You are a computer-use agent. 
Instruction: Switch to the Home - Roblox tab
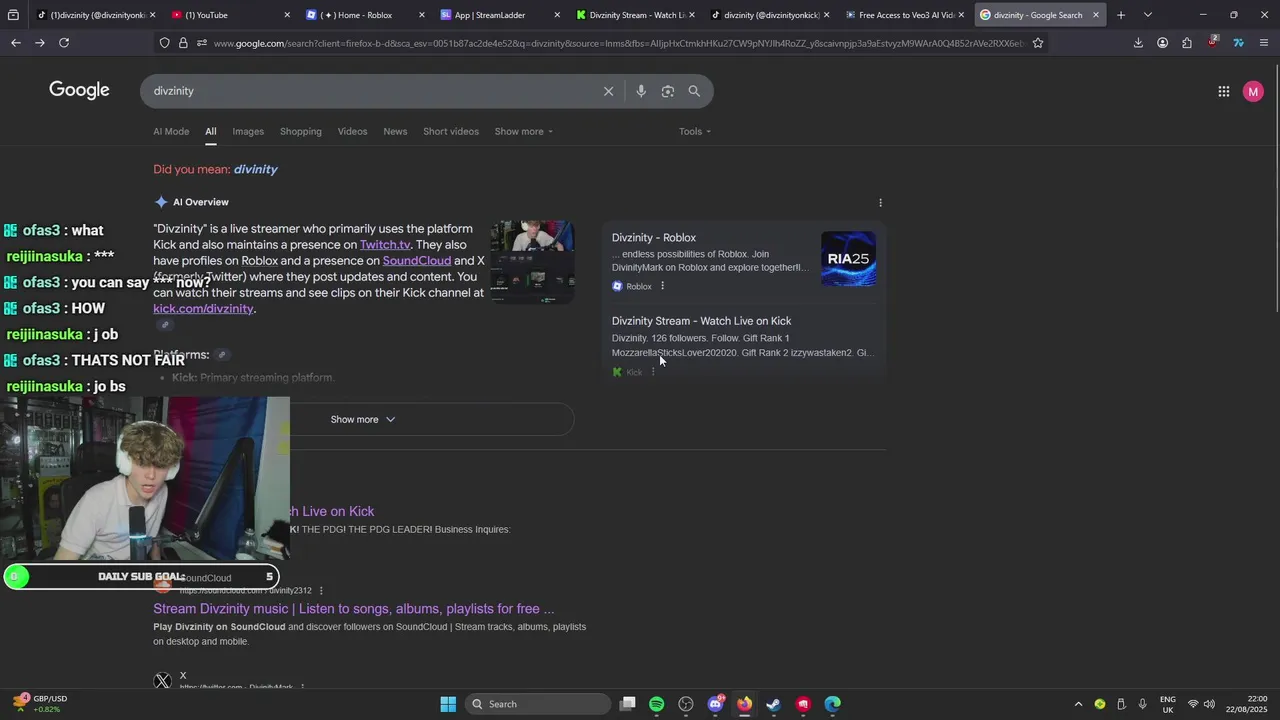(x=364, y=15)
